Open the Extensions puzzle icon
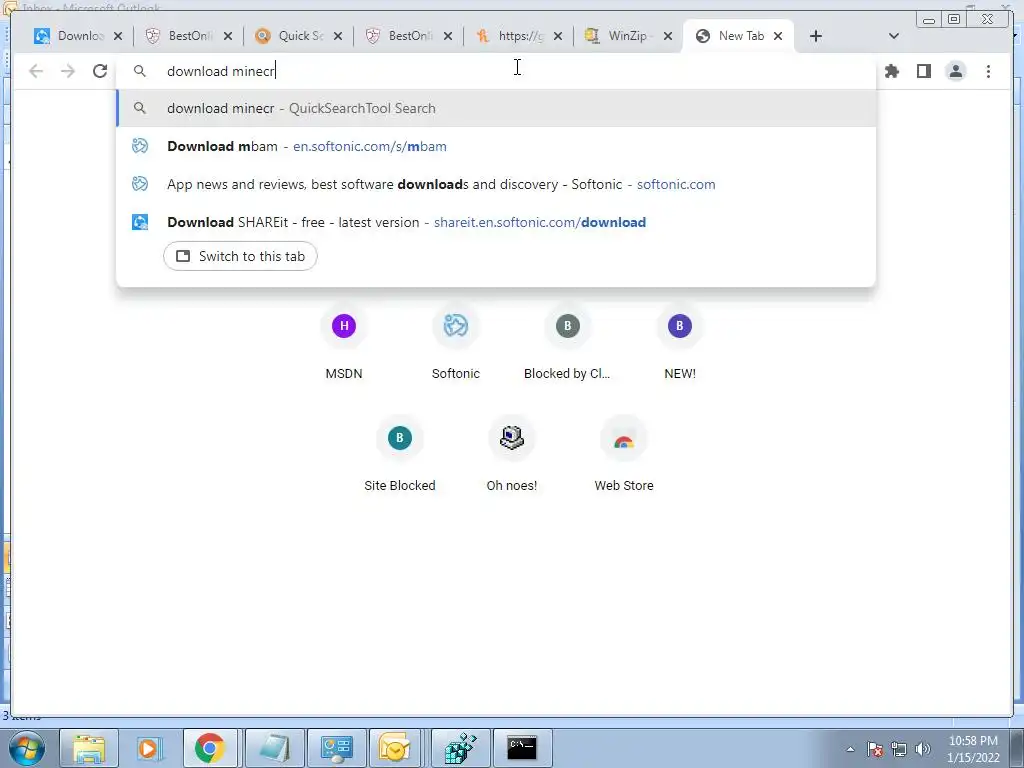 click(892, 71)
